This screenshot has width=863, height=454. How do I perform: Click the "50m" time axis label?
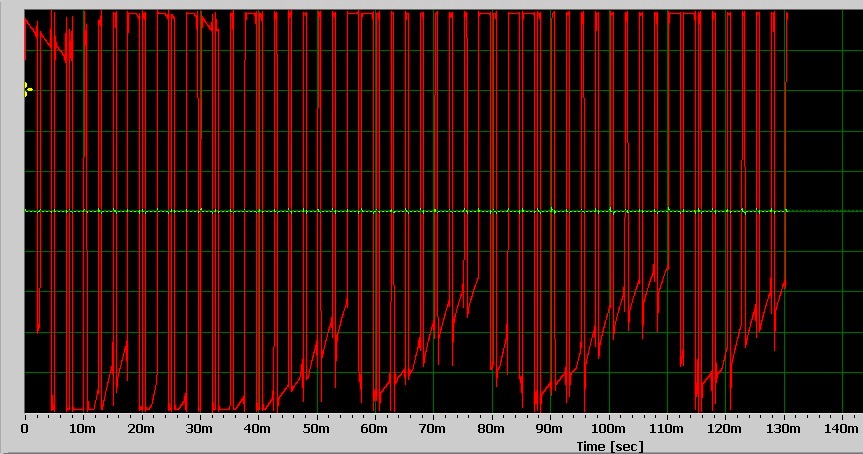[316, 429]
